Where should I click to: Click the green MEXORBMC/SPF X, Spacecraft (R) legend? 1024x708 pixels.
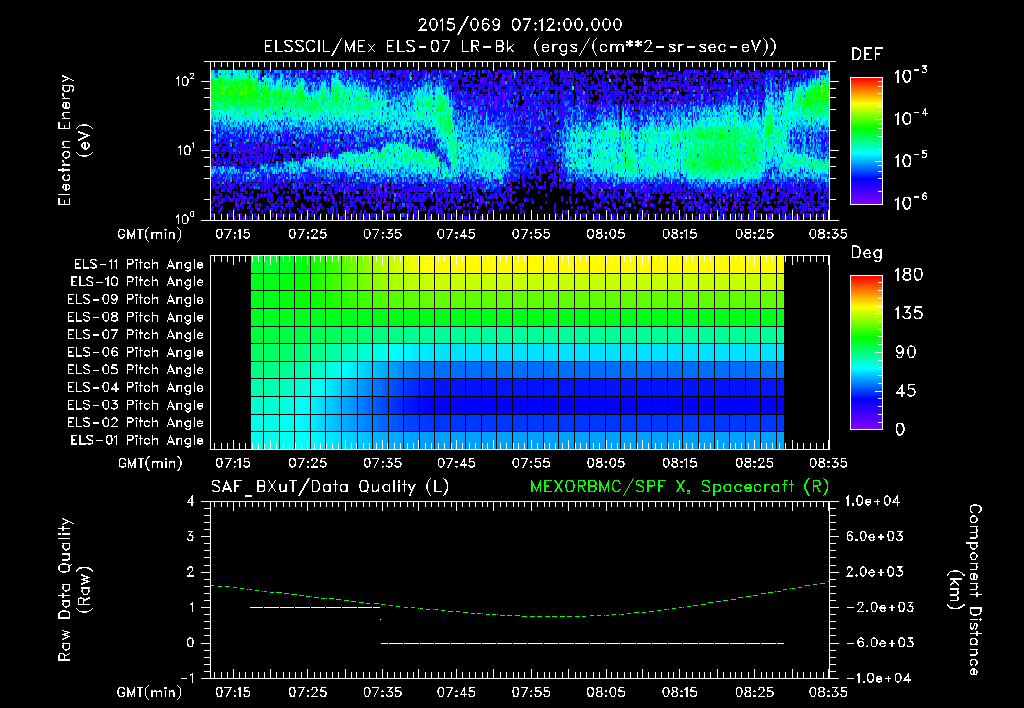click(x=679, y=487)
